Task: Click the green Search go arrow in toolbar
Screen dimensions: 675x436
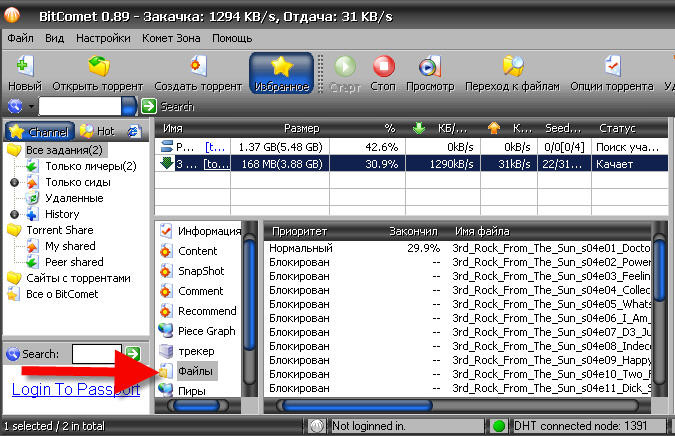Action: tap(149, 106)
